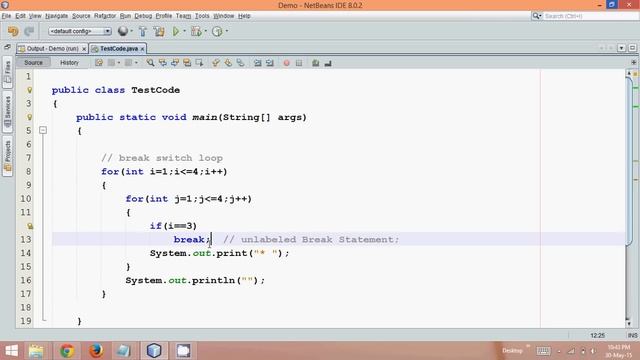Screen dimensions: 640x360
Task: Close the TestCode.java tab
Action: pos(142,49)
